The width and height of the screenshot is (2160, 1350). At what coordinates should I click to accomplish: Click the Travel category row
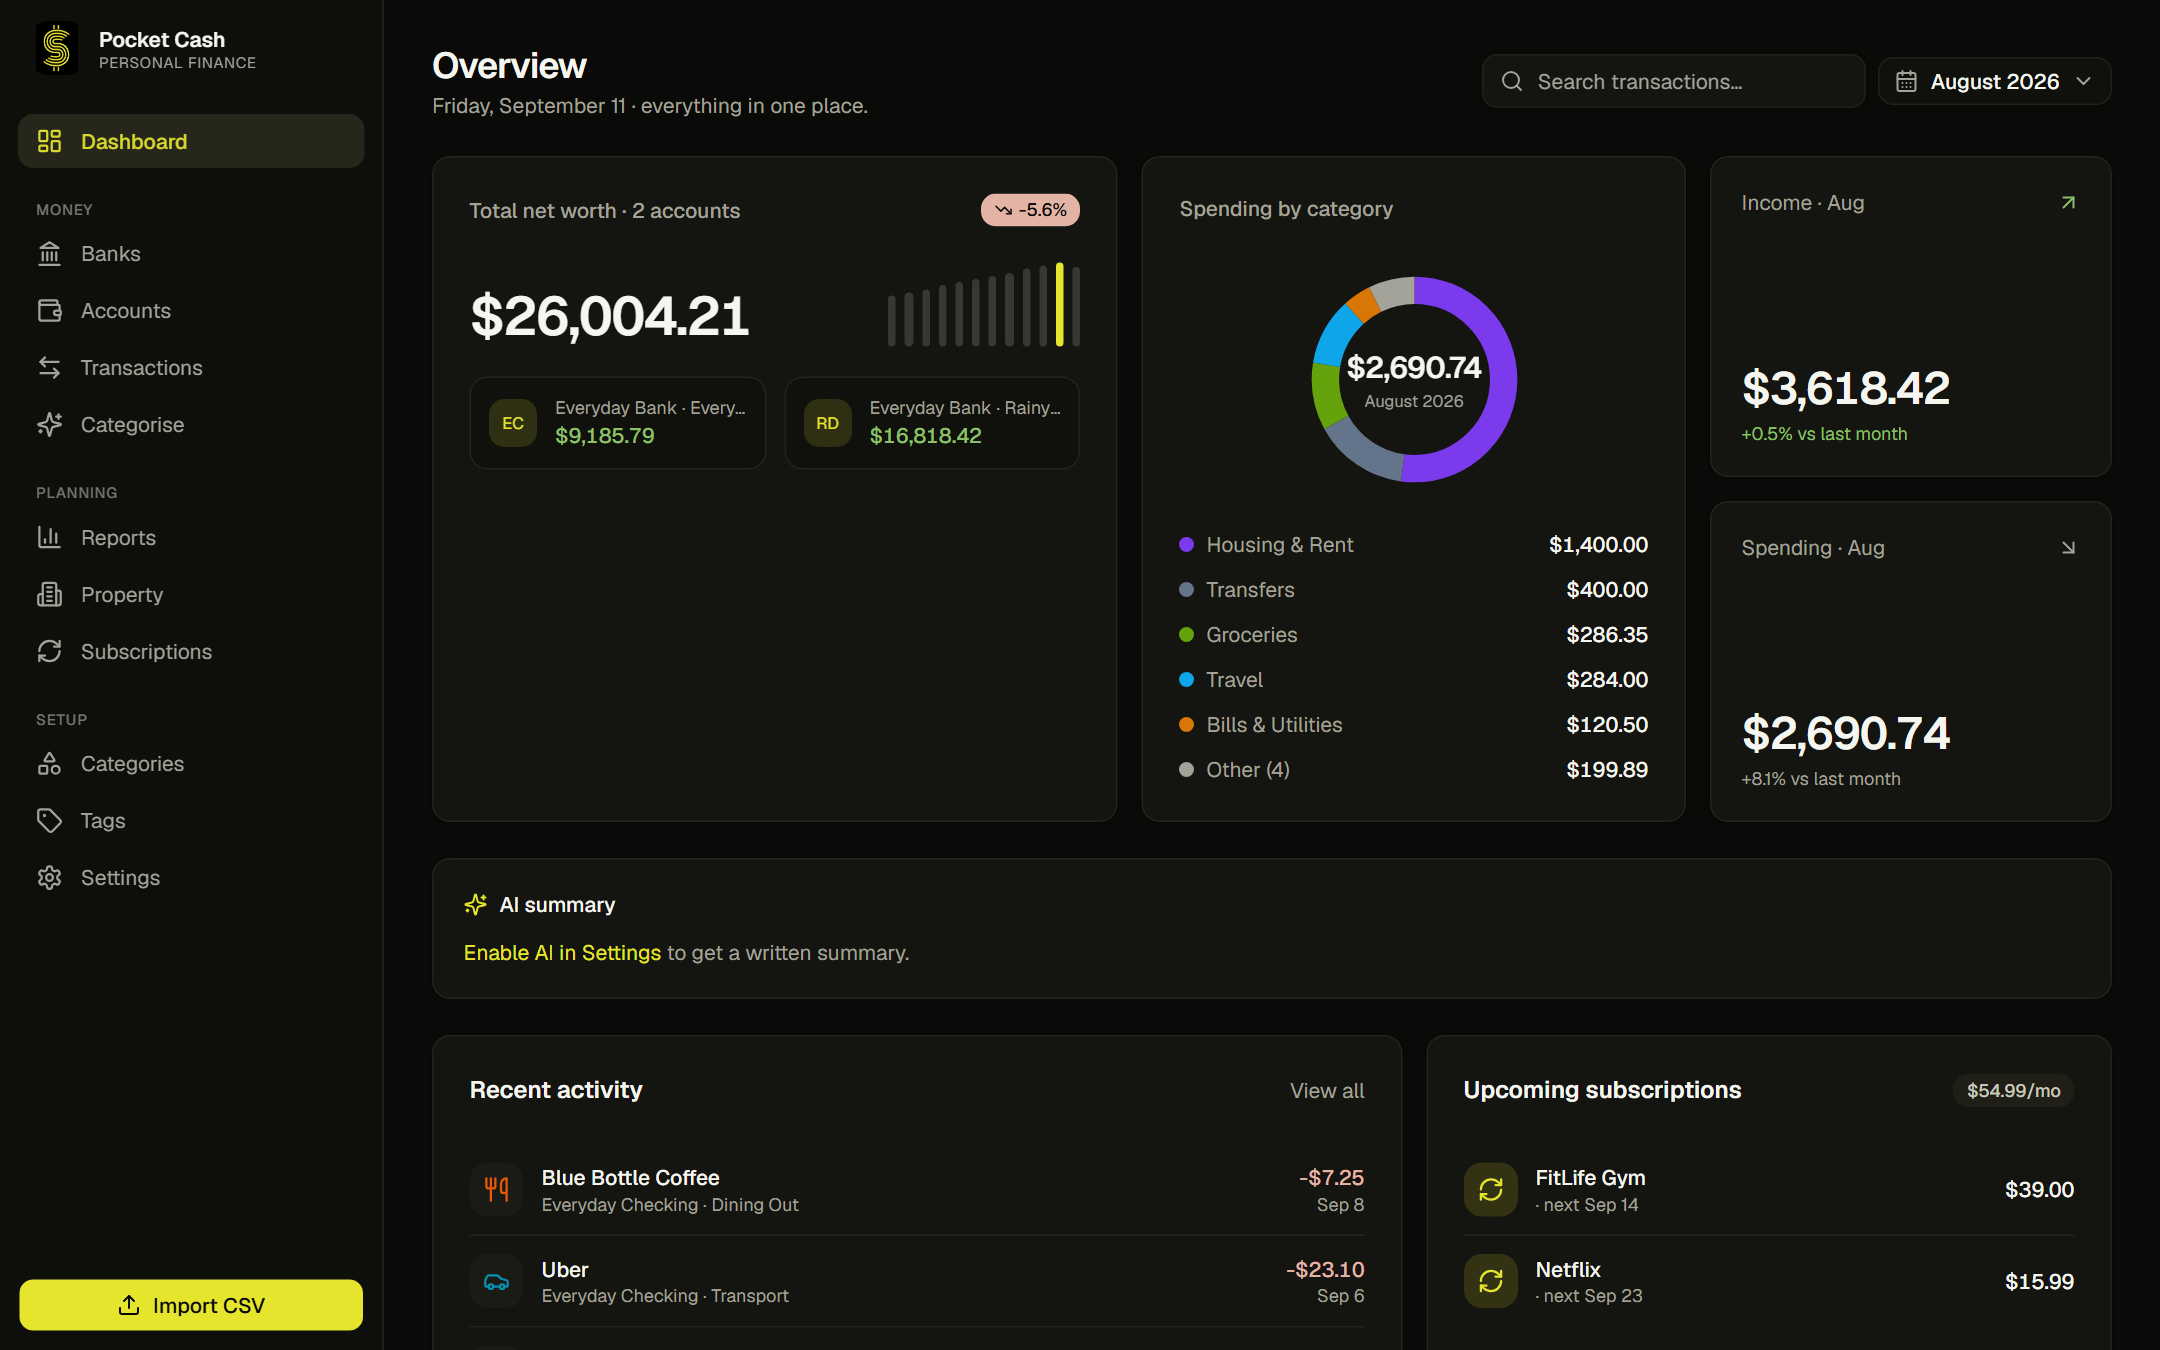(x=1413, y=680)
